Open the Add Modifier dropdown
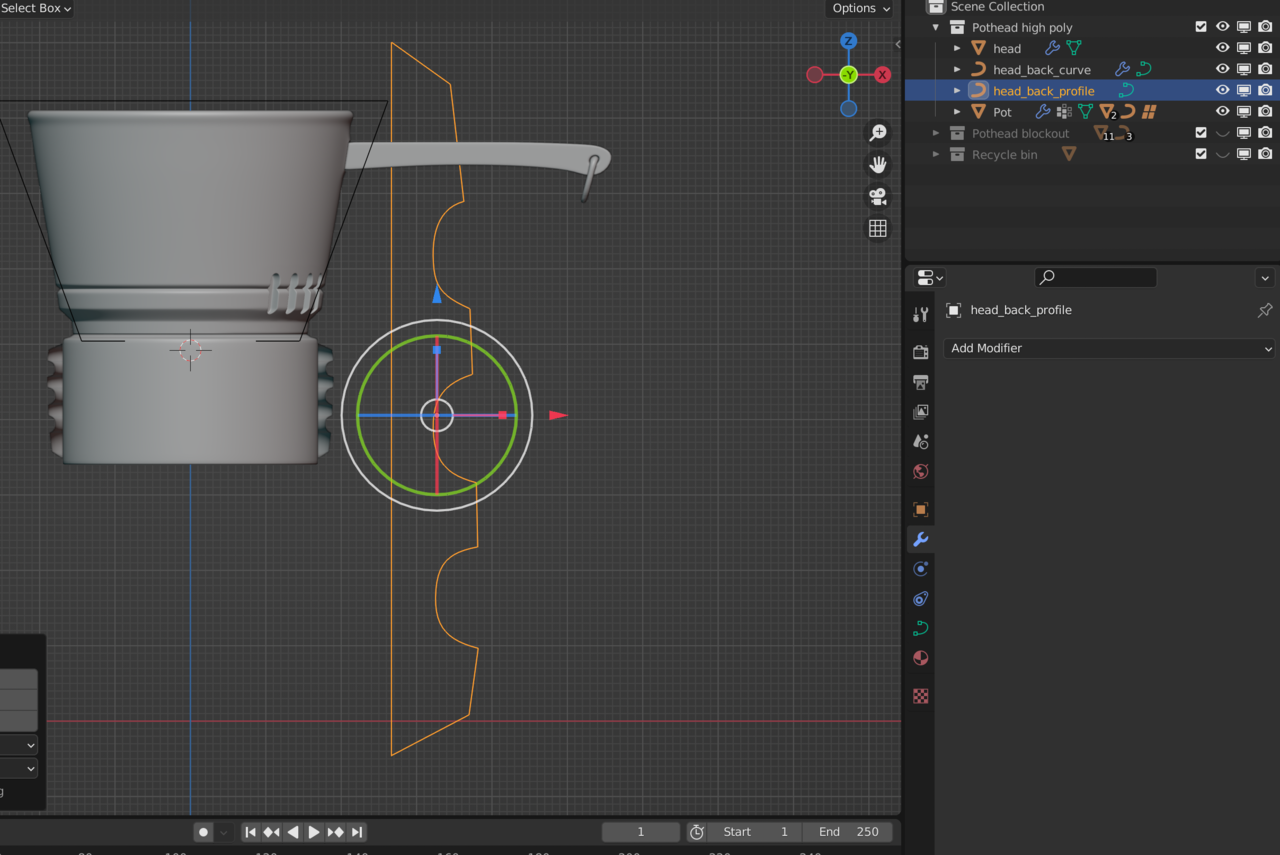Screen dimensions: 1280x855 point(1109,348)
